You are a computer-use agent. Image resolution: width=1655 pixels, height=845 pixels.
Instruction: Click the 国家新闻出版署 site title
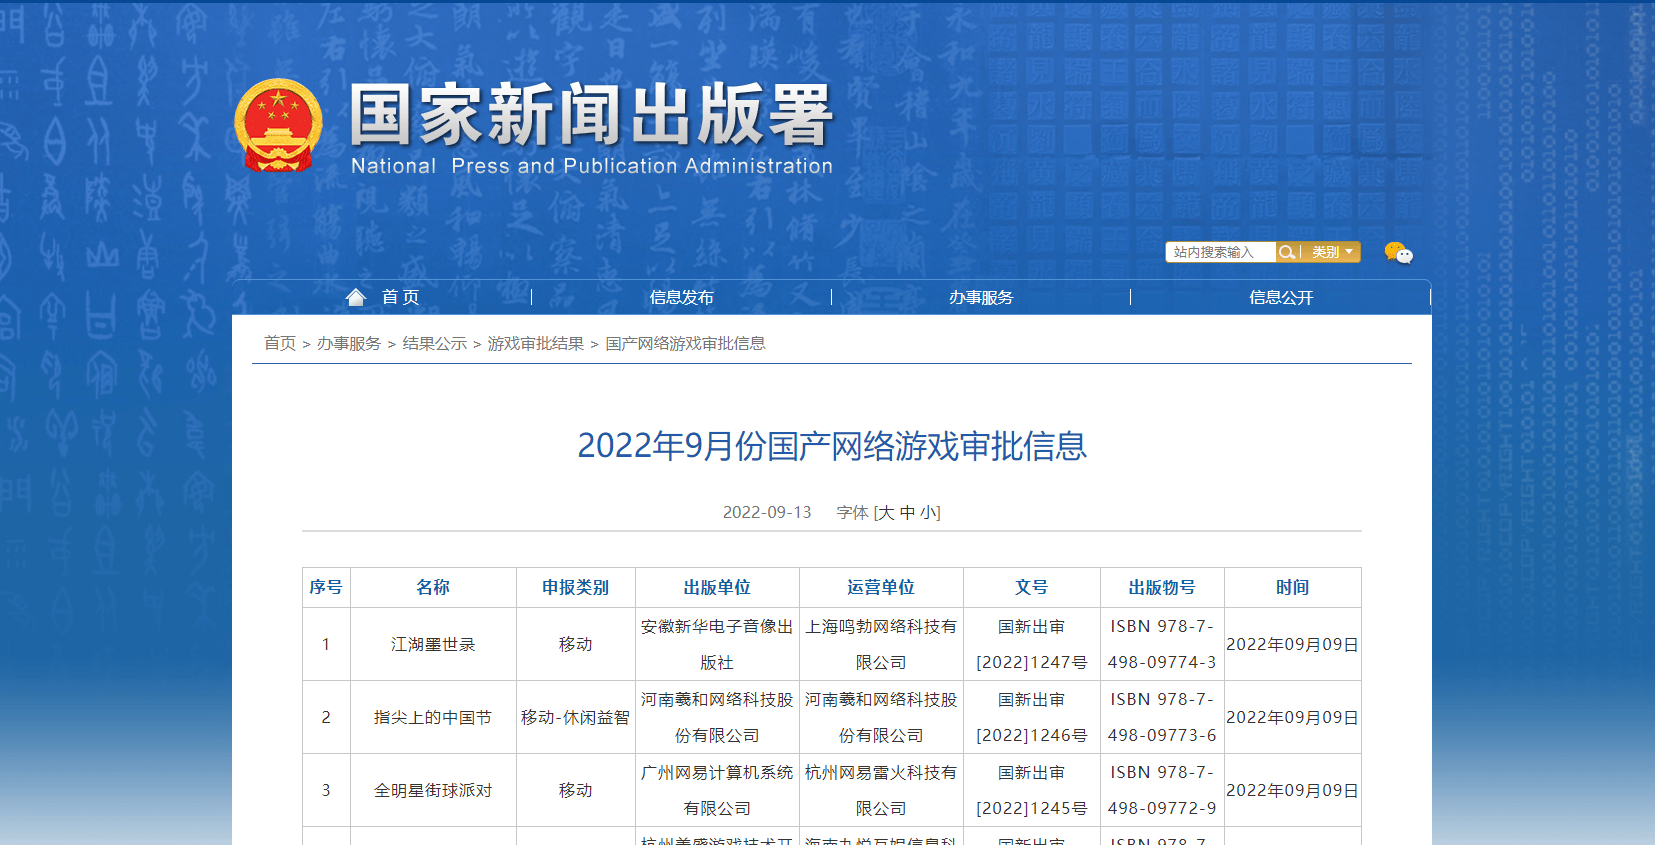tap(591, 116)
